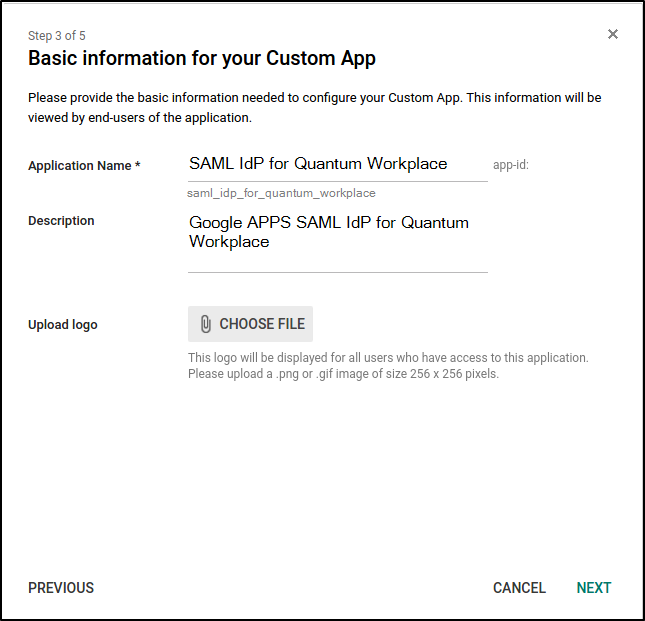Edit the Description text area
This screenshot has height=621, width=645.
pyautogui.click(x=338, y=242)
